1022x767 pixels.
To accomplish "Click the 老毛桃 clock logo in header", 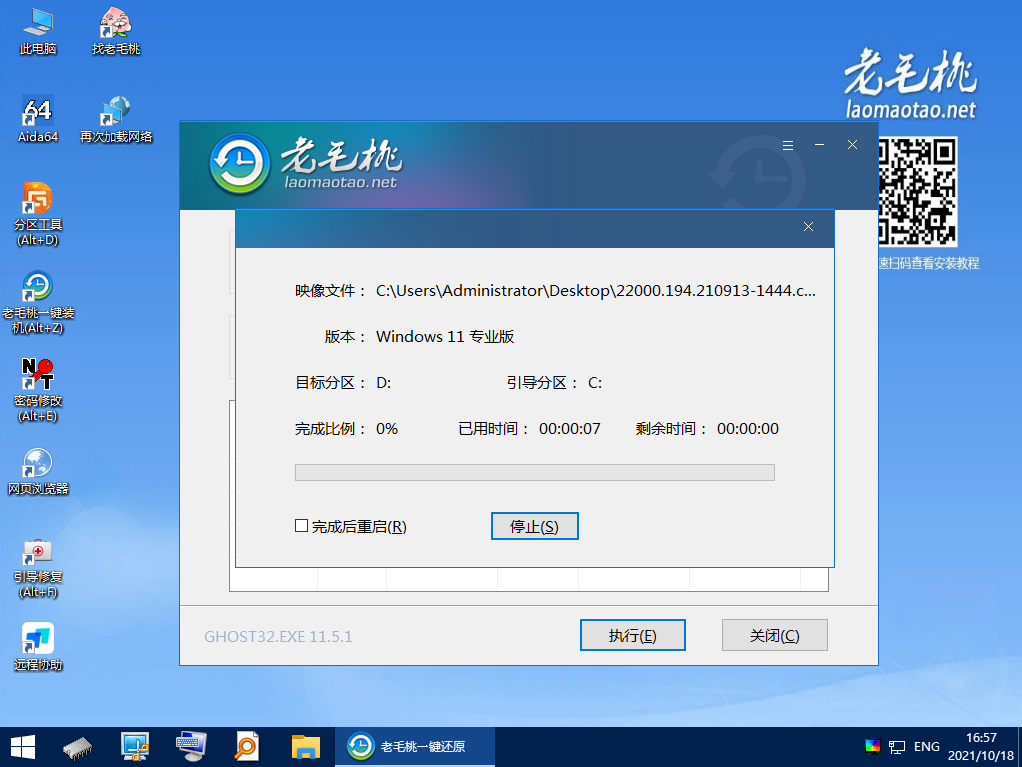I will pyautogui.click(x=239, y=164).
